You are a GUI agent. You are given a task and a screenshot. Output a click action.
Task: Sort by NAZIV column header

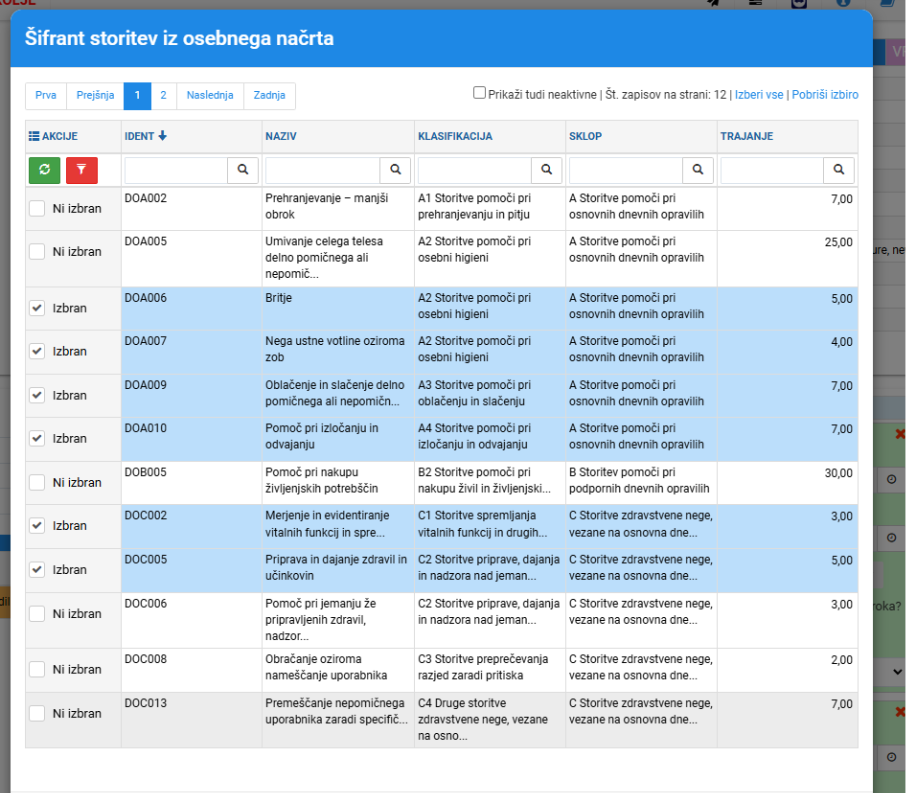(x=281, y=136)
